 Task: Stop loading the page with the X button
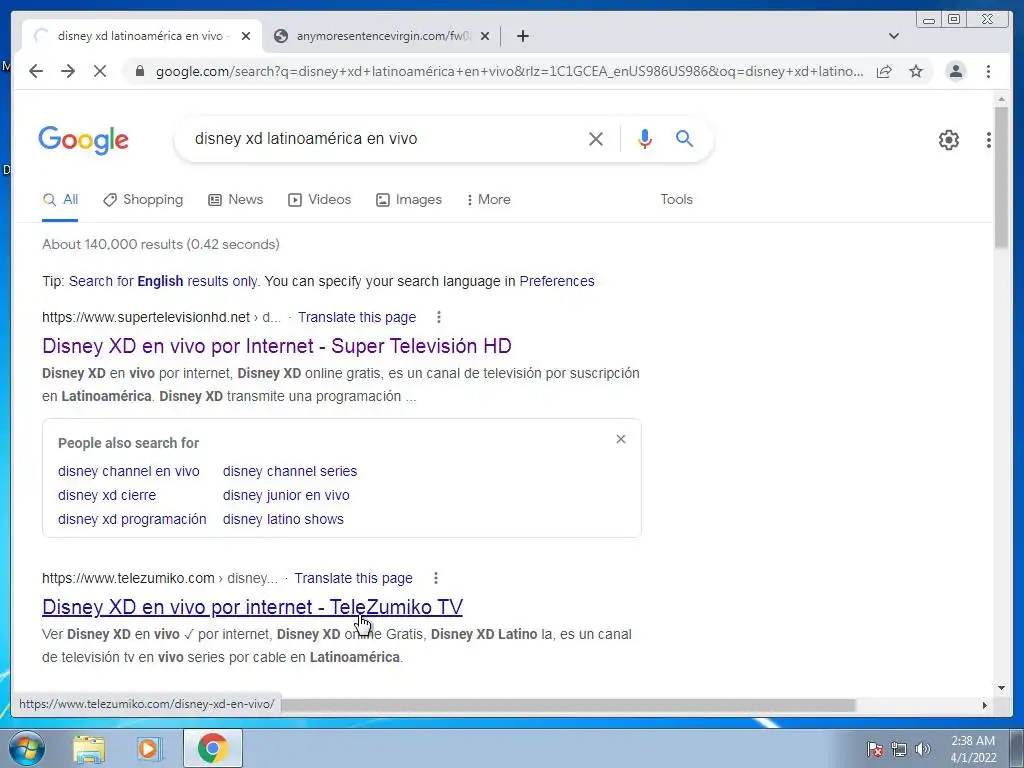(100, 71)
